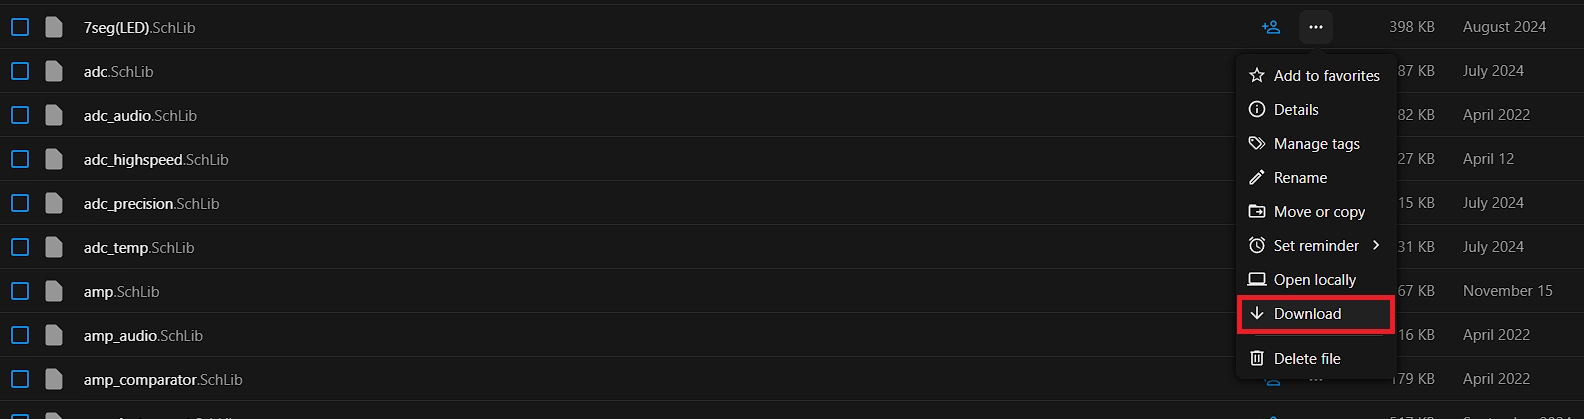
Task: Choose Open locally in the menu
Action: (x=1314, y=280)
